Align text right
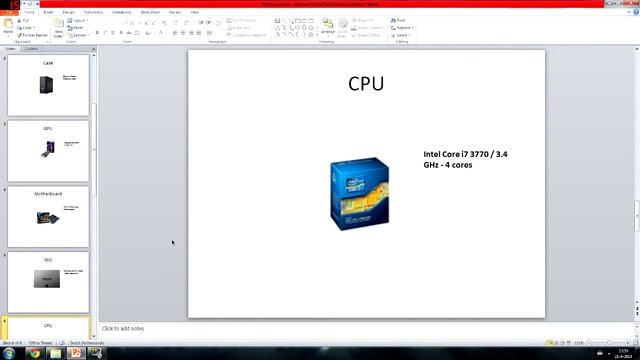 coord(191,33)
